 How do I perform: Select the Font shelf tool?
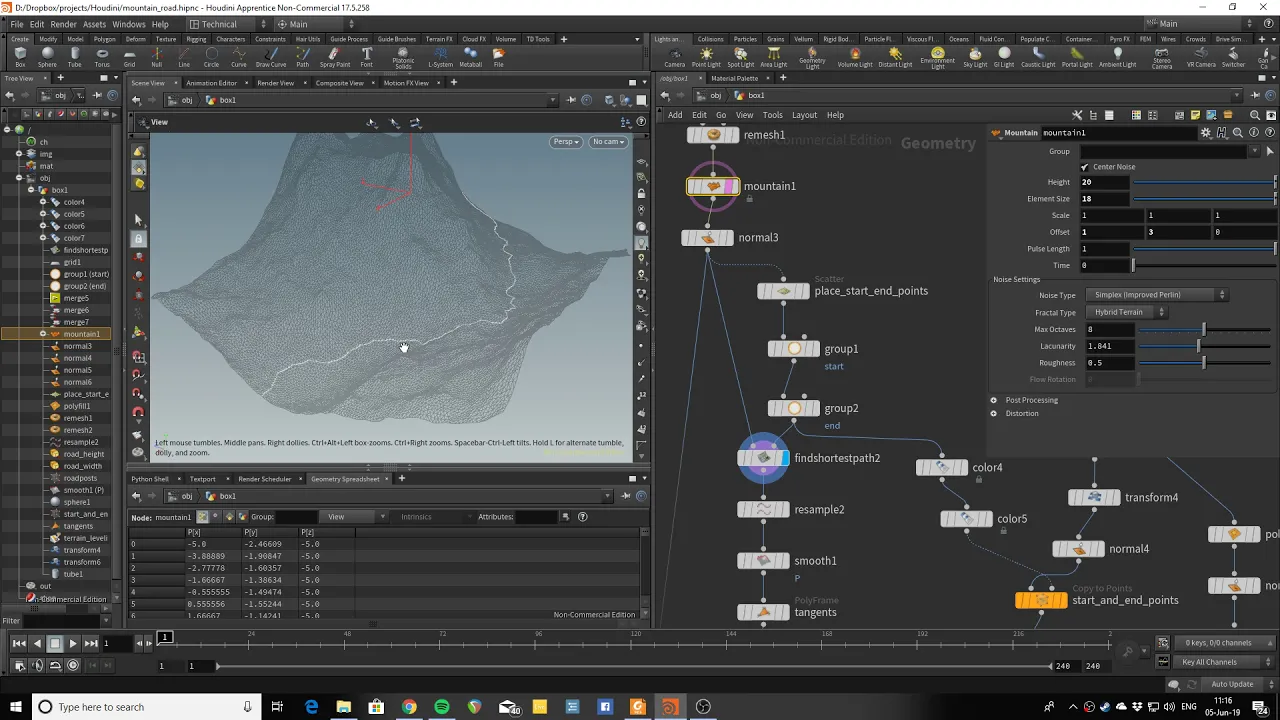click(367, 58)
